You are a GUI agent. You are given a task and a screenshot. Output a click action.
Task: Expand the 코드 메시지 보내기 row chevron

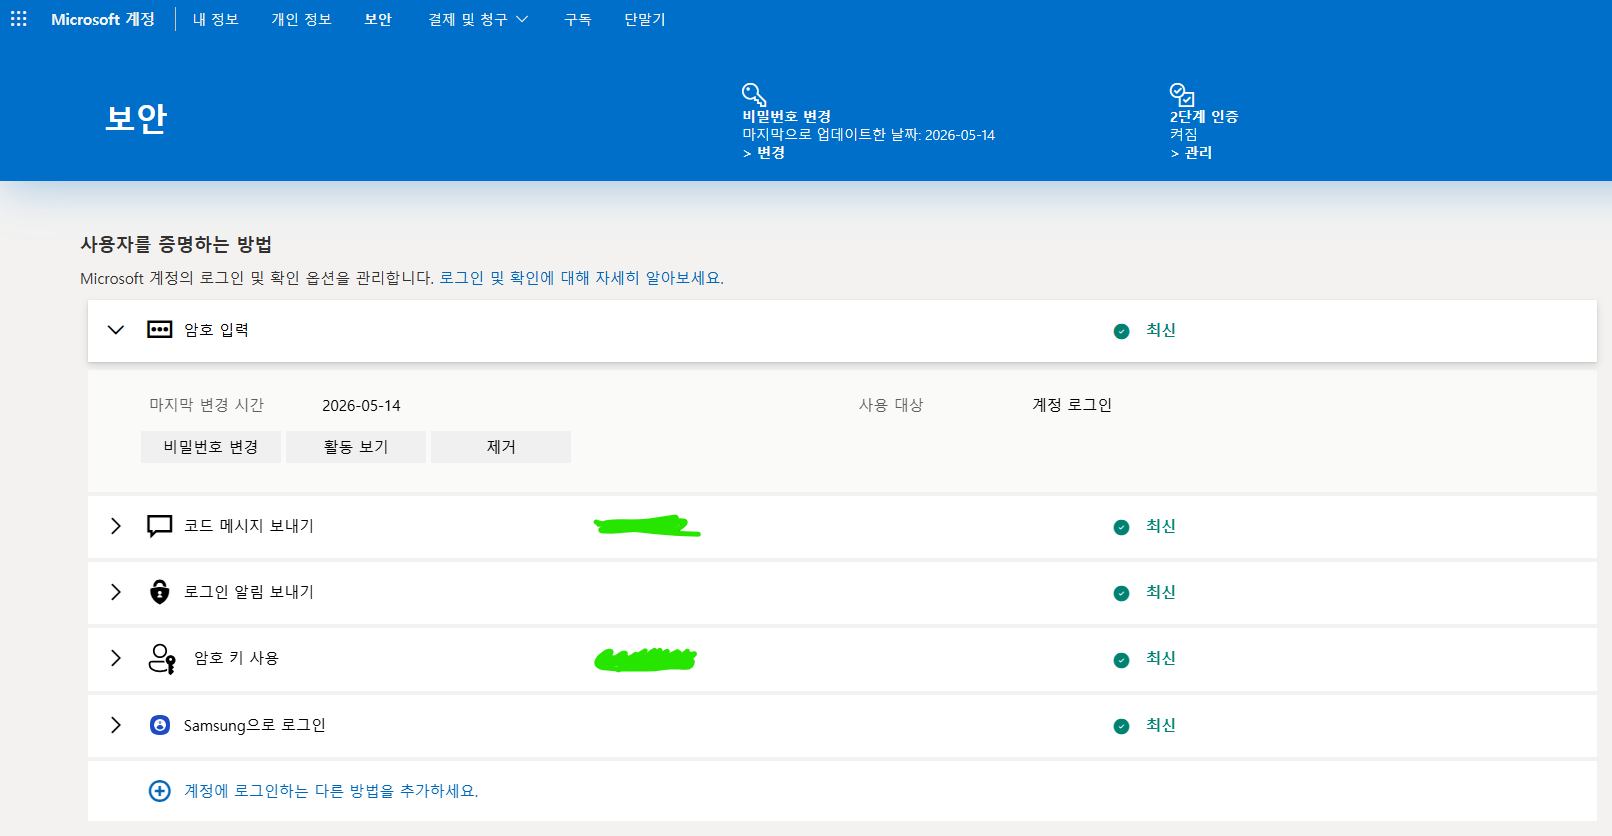[116, 526]
